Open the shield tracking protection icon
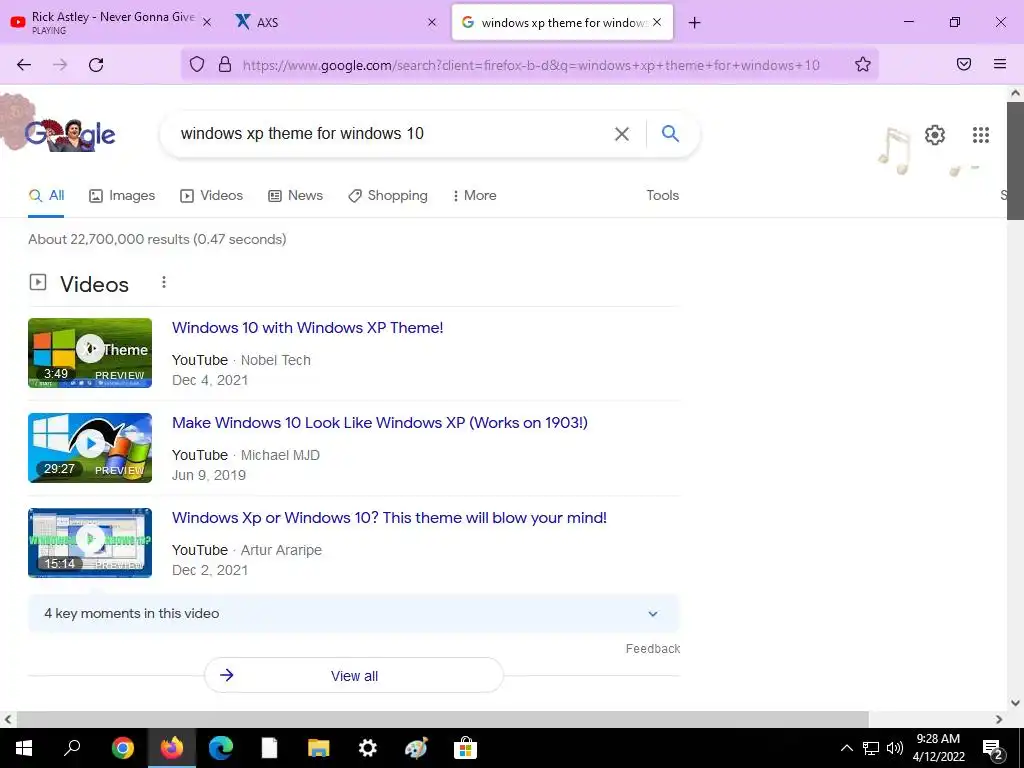The image size is (1024, 768). [x=197, y=64]
